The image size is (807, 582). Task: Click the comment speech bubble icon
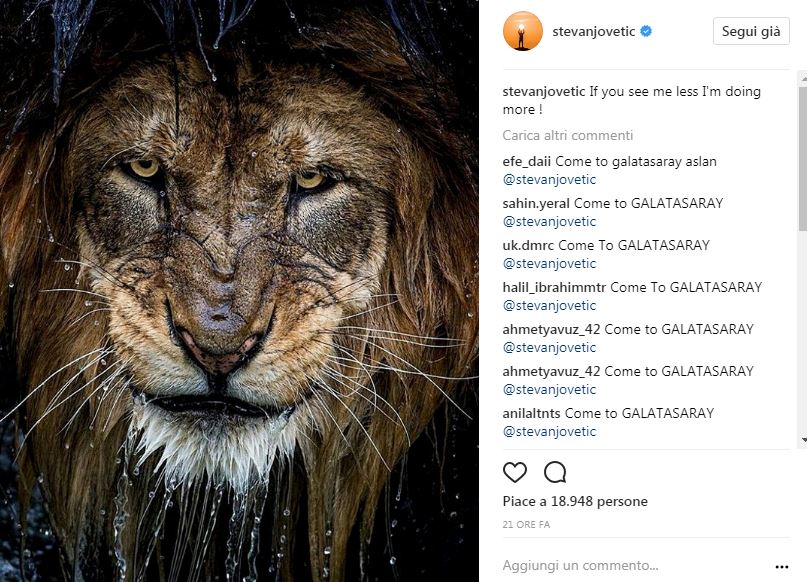(x=555, y=472)
